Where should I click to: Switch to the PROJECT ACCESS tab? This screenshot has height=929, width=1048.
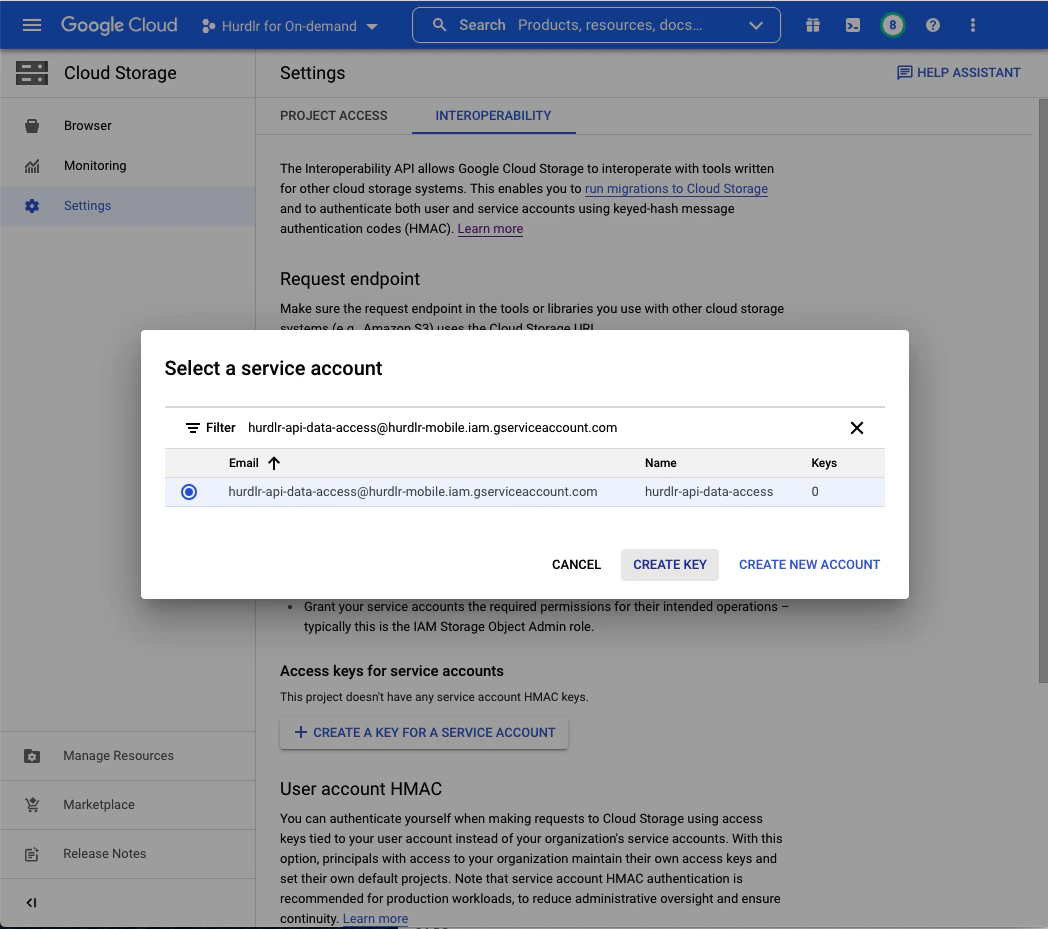(x=334, y=116)
